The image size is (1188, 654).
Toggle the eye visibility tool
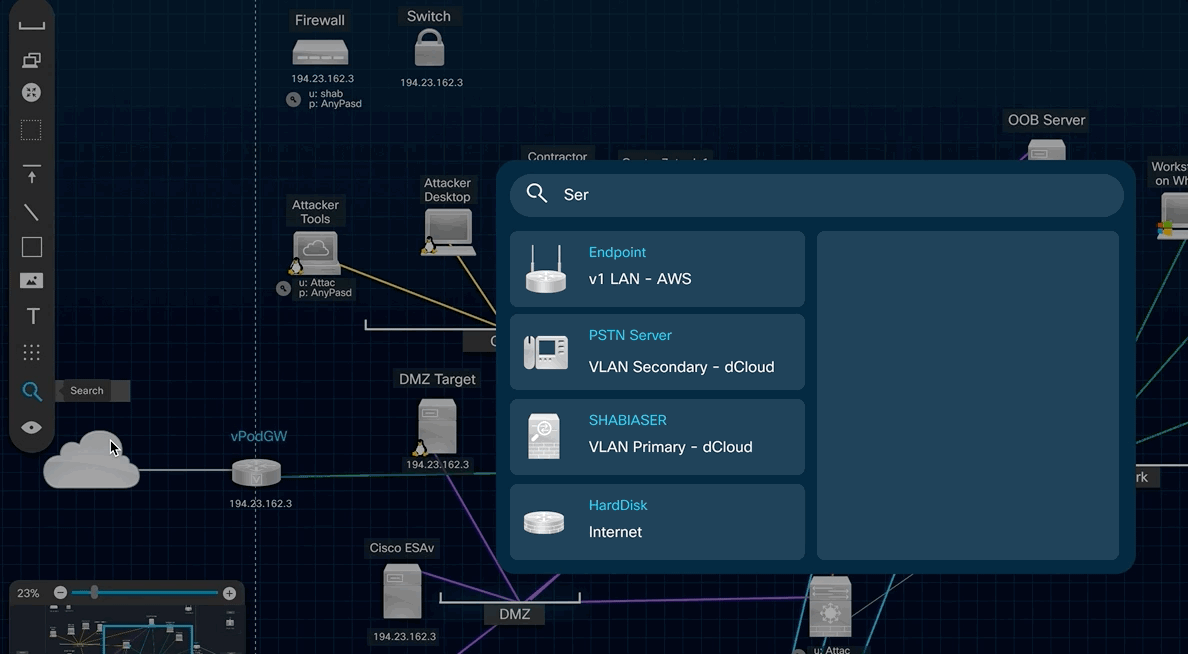tap(31, 427)
